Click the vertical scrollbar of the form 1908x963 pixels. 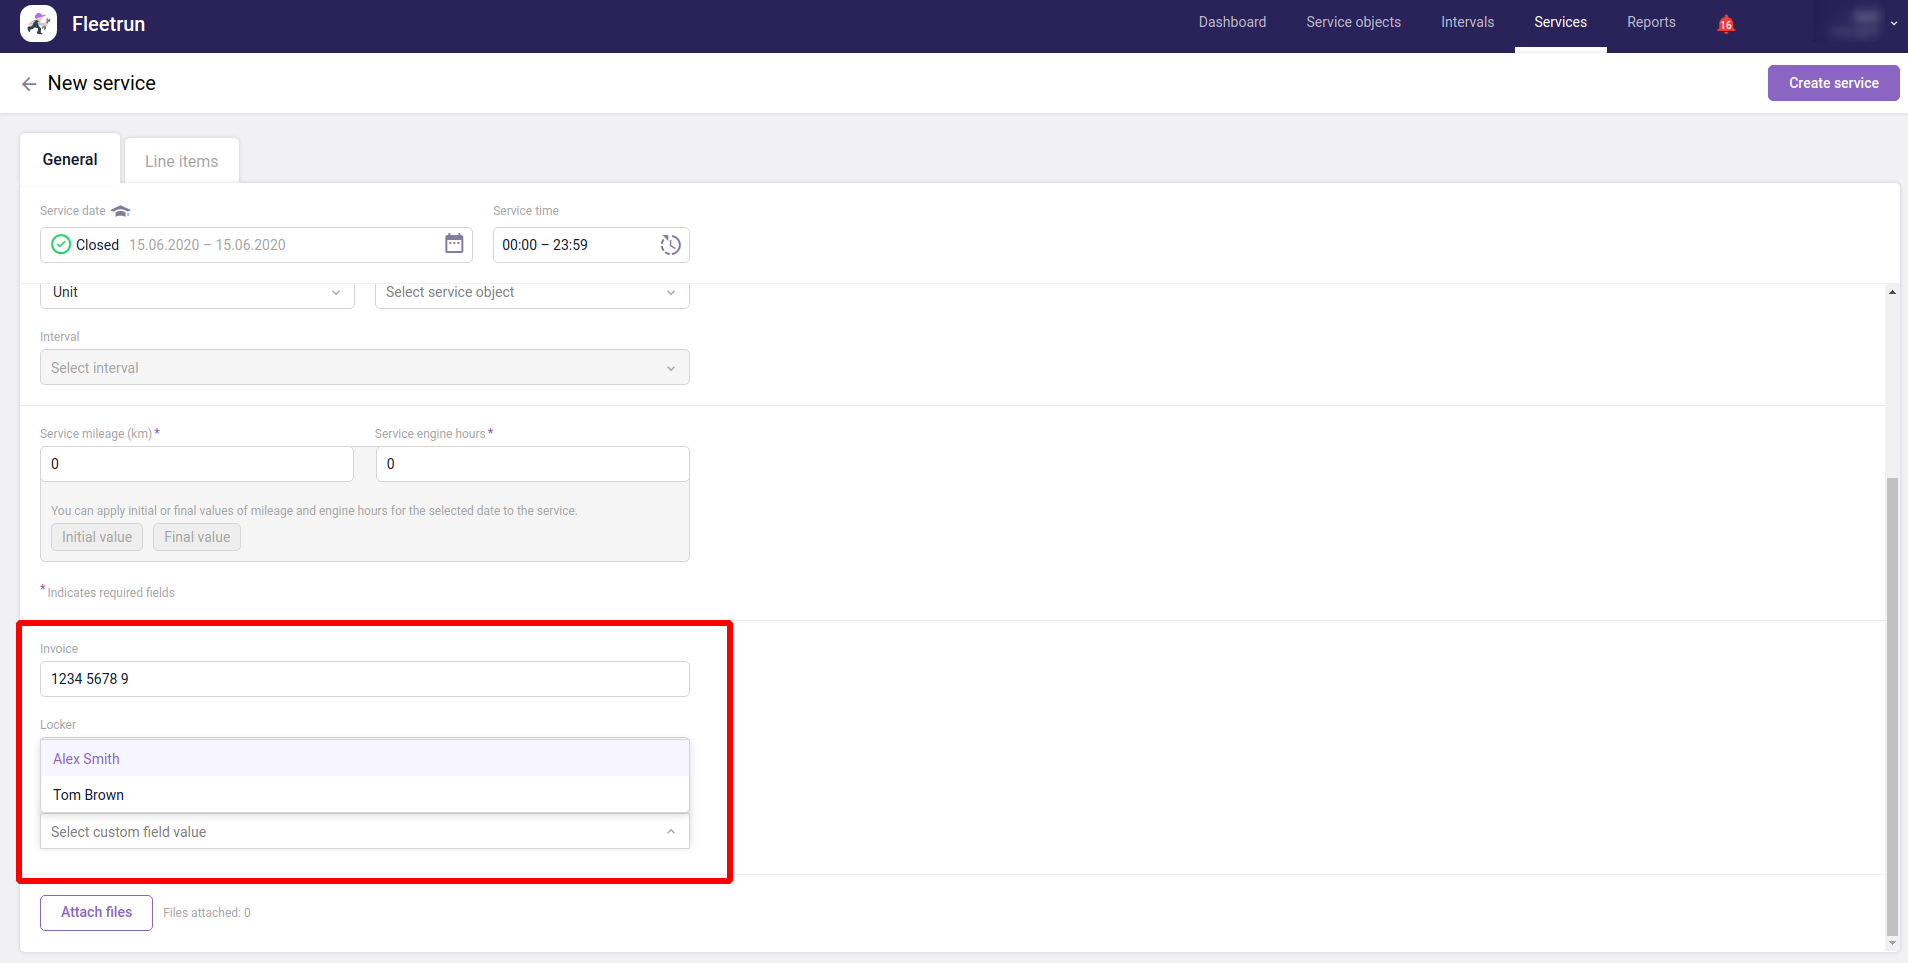tap(1891, 700)
